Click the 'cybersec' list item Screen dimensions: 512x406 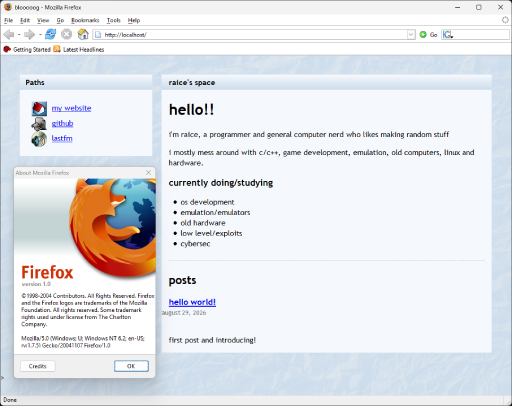tap(195, 244)
